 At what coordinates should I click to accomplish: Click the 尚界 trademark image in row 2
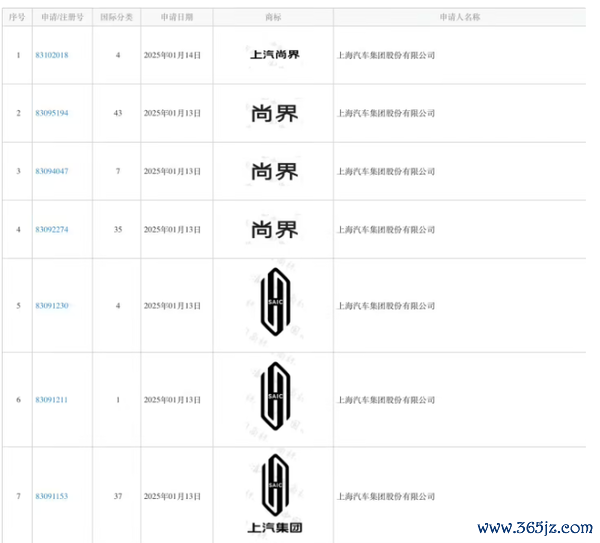(274, 113)
